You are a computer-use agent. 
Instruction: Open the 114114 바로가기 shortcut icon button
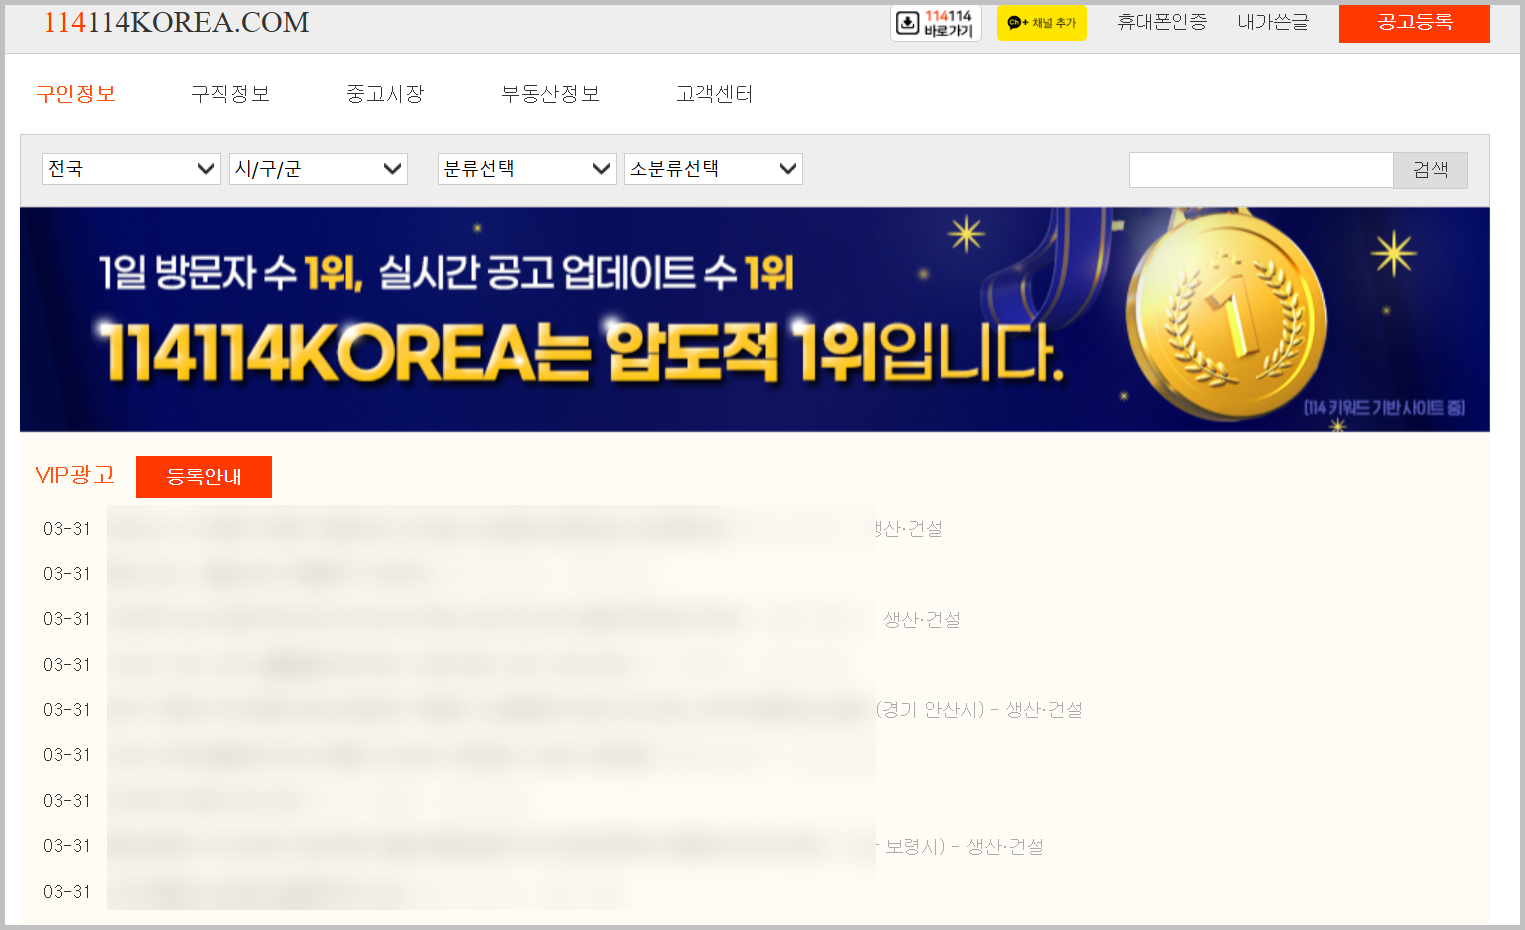(x=936, y=23)
